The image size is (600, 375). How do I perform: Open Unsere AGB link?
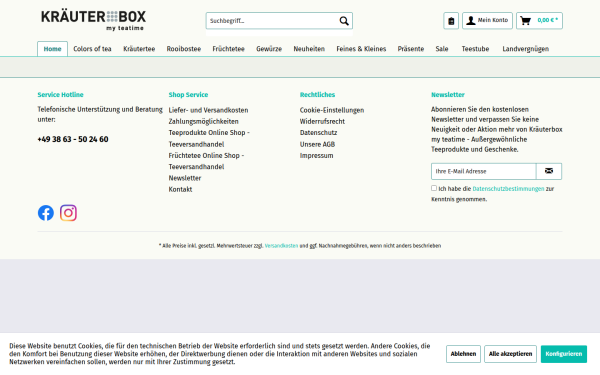317,144
